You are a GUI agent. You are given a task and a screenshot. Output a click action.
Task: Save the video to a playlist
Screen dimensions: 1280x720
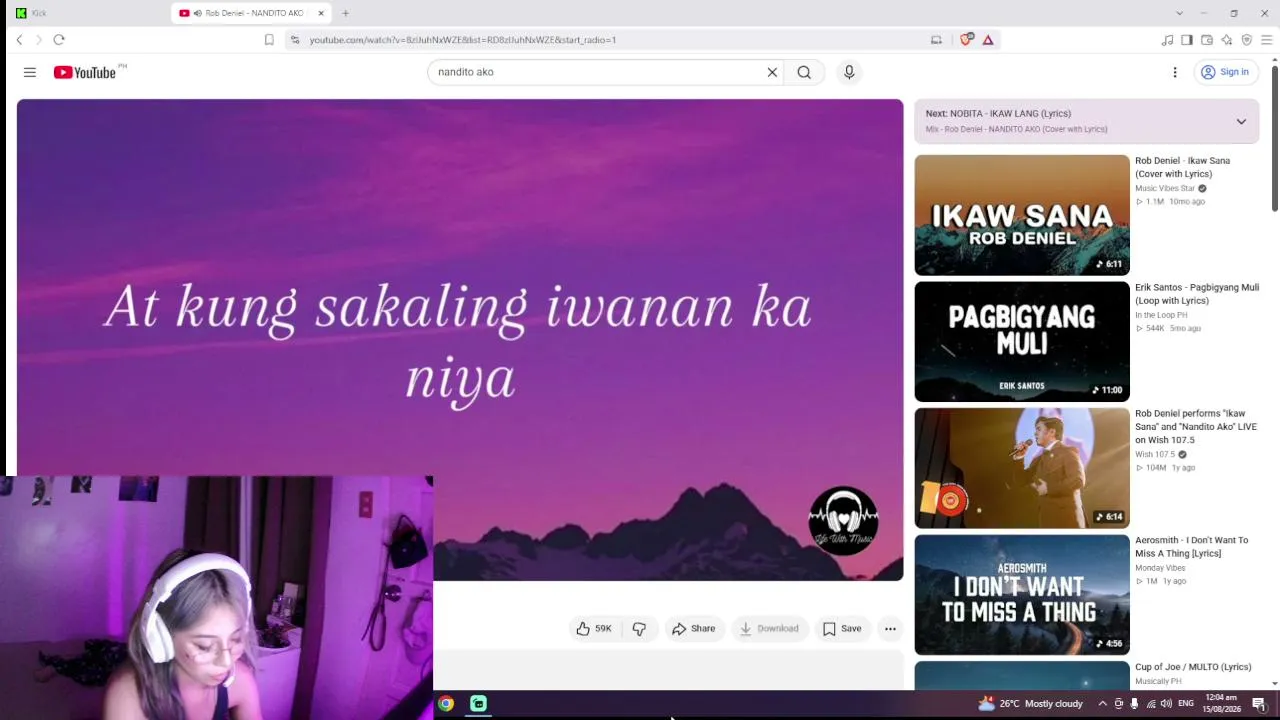coord(842,629)
